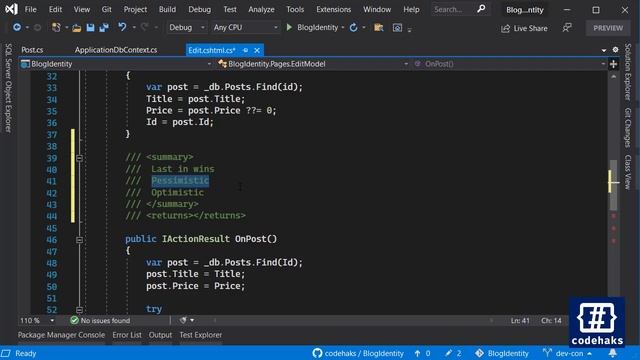
Task: Click the new item toolbar icon
Action: [x=56, y=27]
